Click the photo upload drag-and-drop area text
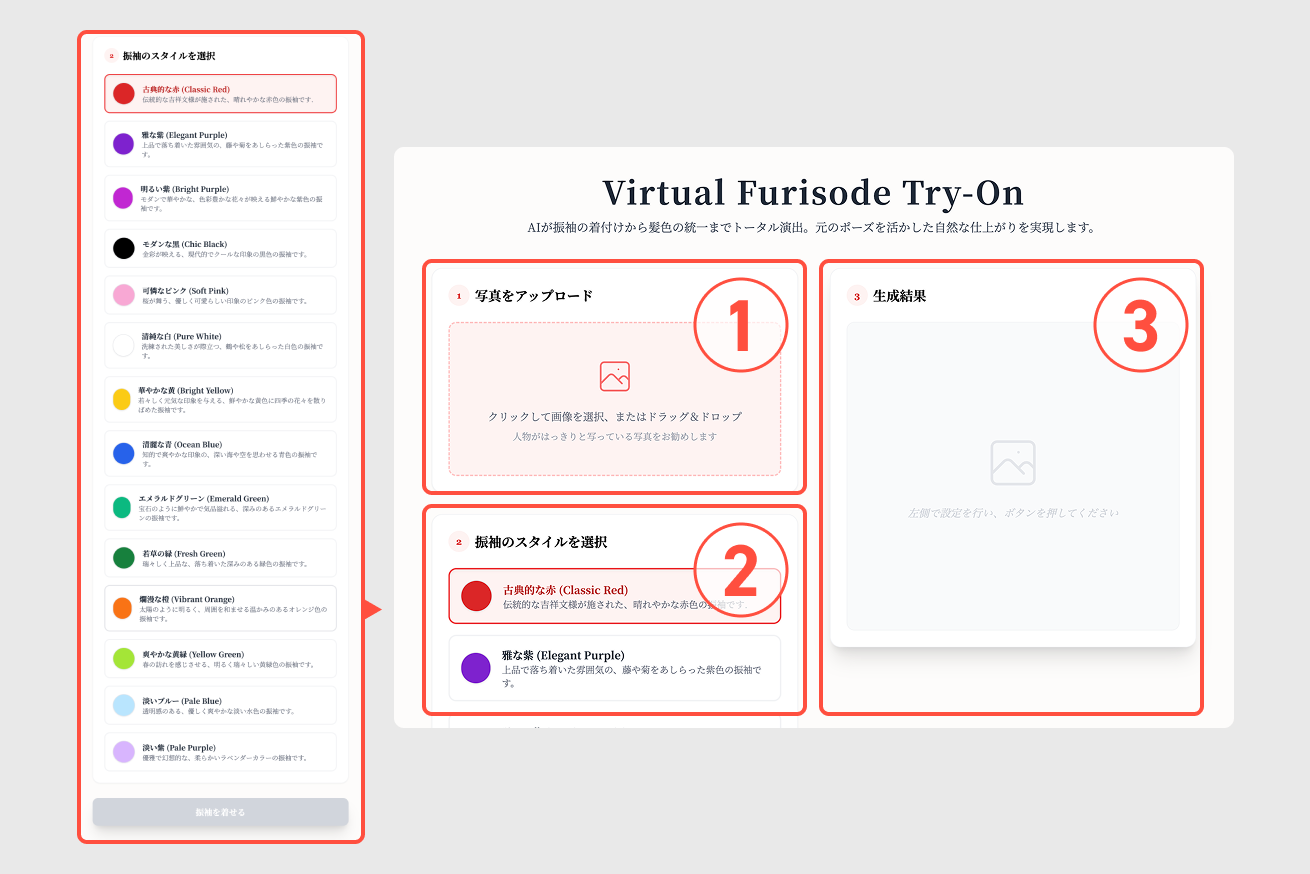 (x=614, y=417)
